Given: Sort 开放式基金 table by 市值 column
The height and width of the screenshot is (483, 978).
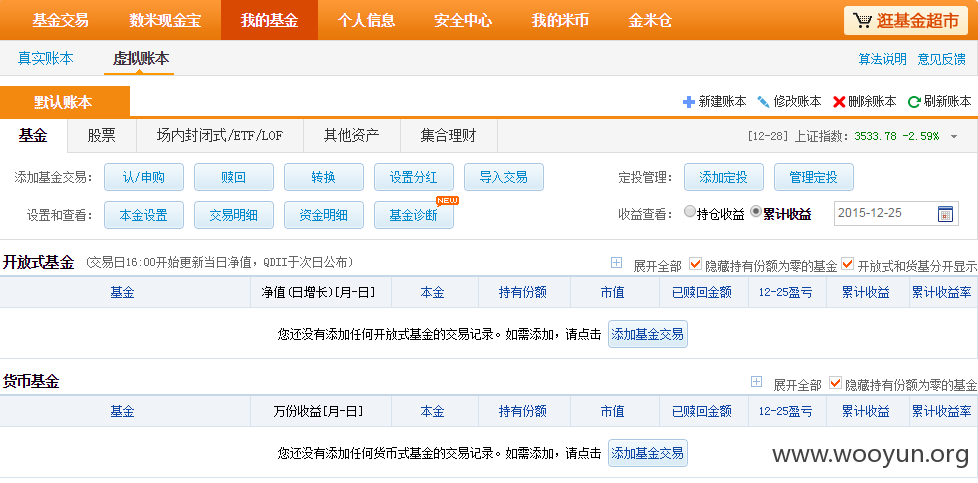Looking at the screenshot, I should [612, 292].
